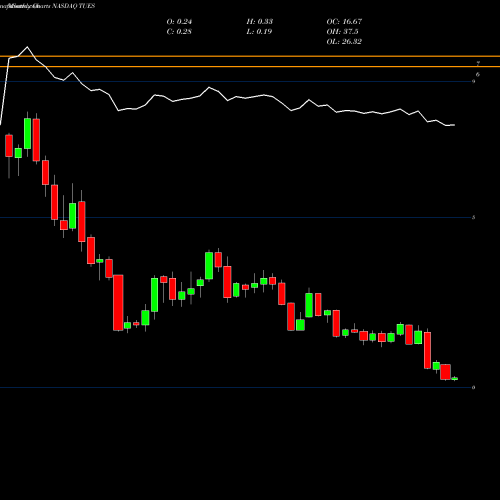Select the high value H: 0.33
The width and height of the screenshot is (500, 500).
(x=260, y=21)
